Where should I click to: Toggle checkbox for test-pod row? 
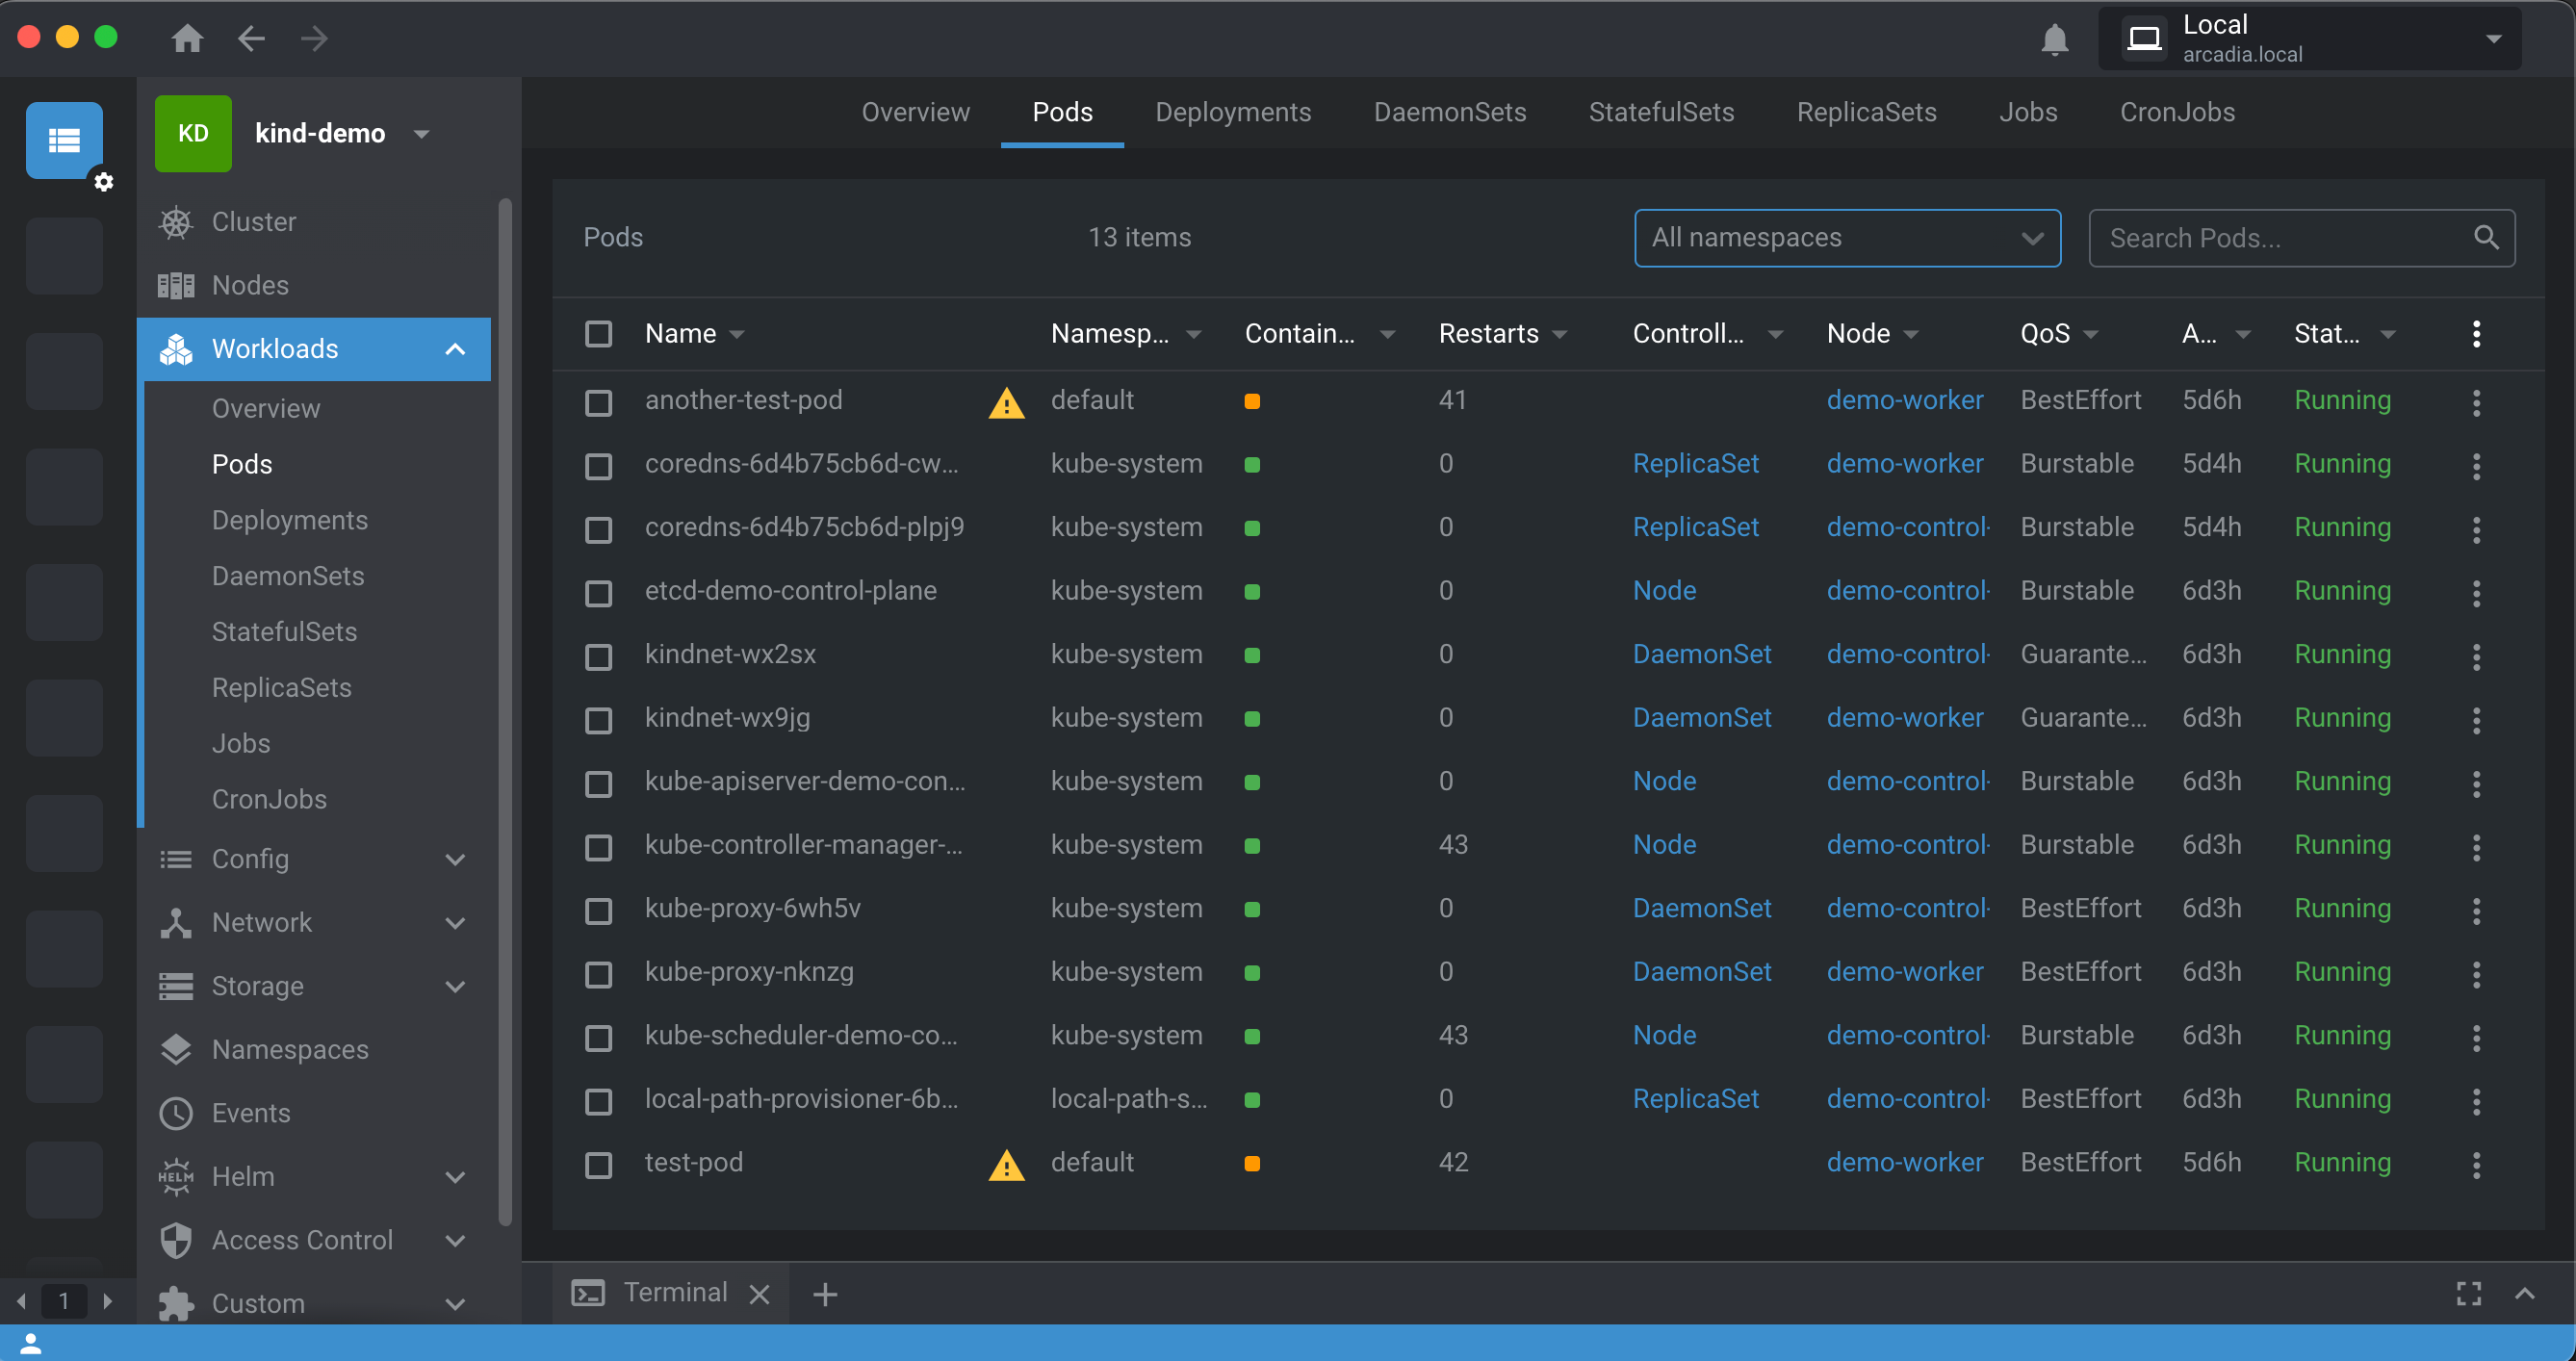coord(602,1164)
